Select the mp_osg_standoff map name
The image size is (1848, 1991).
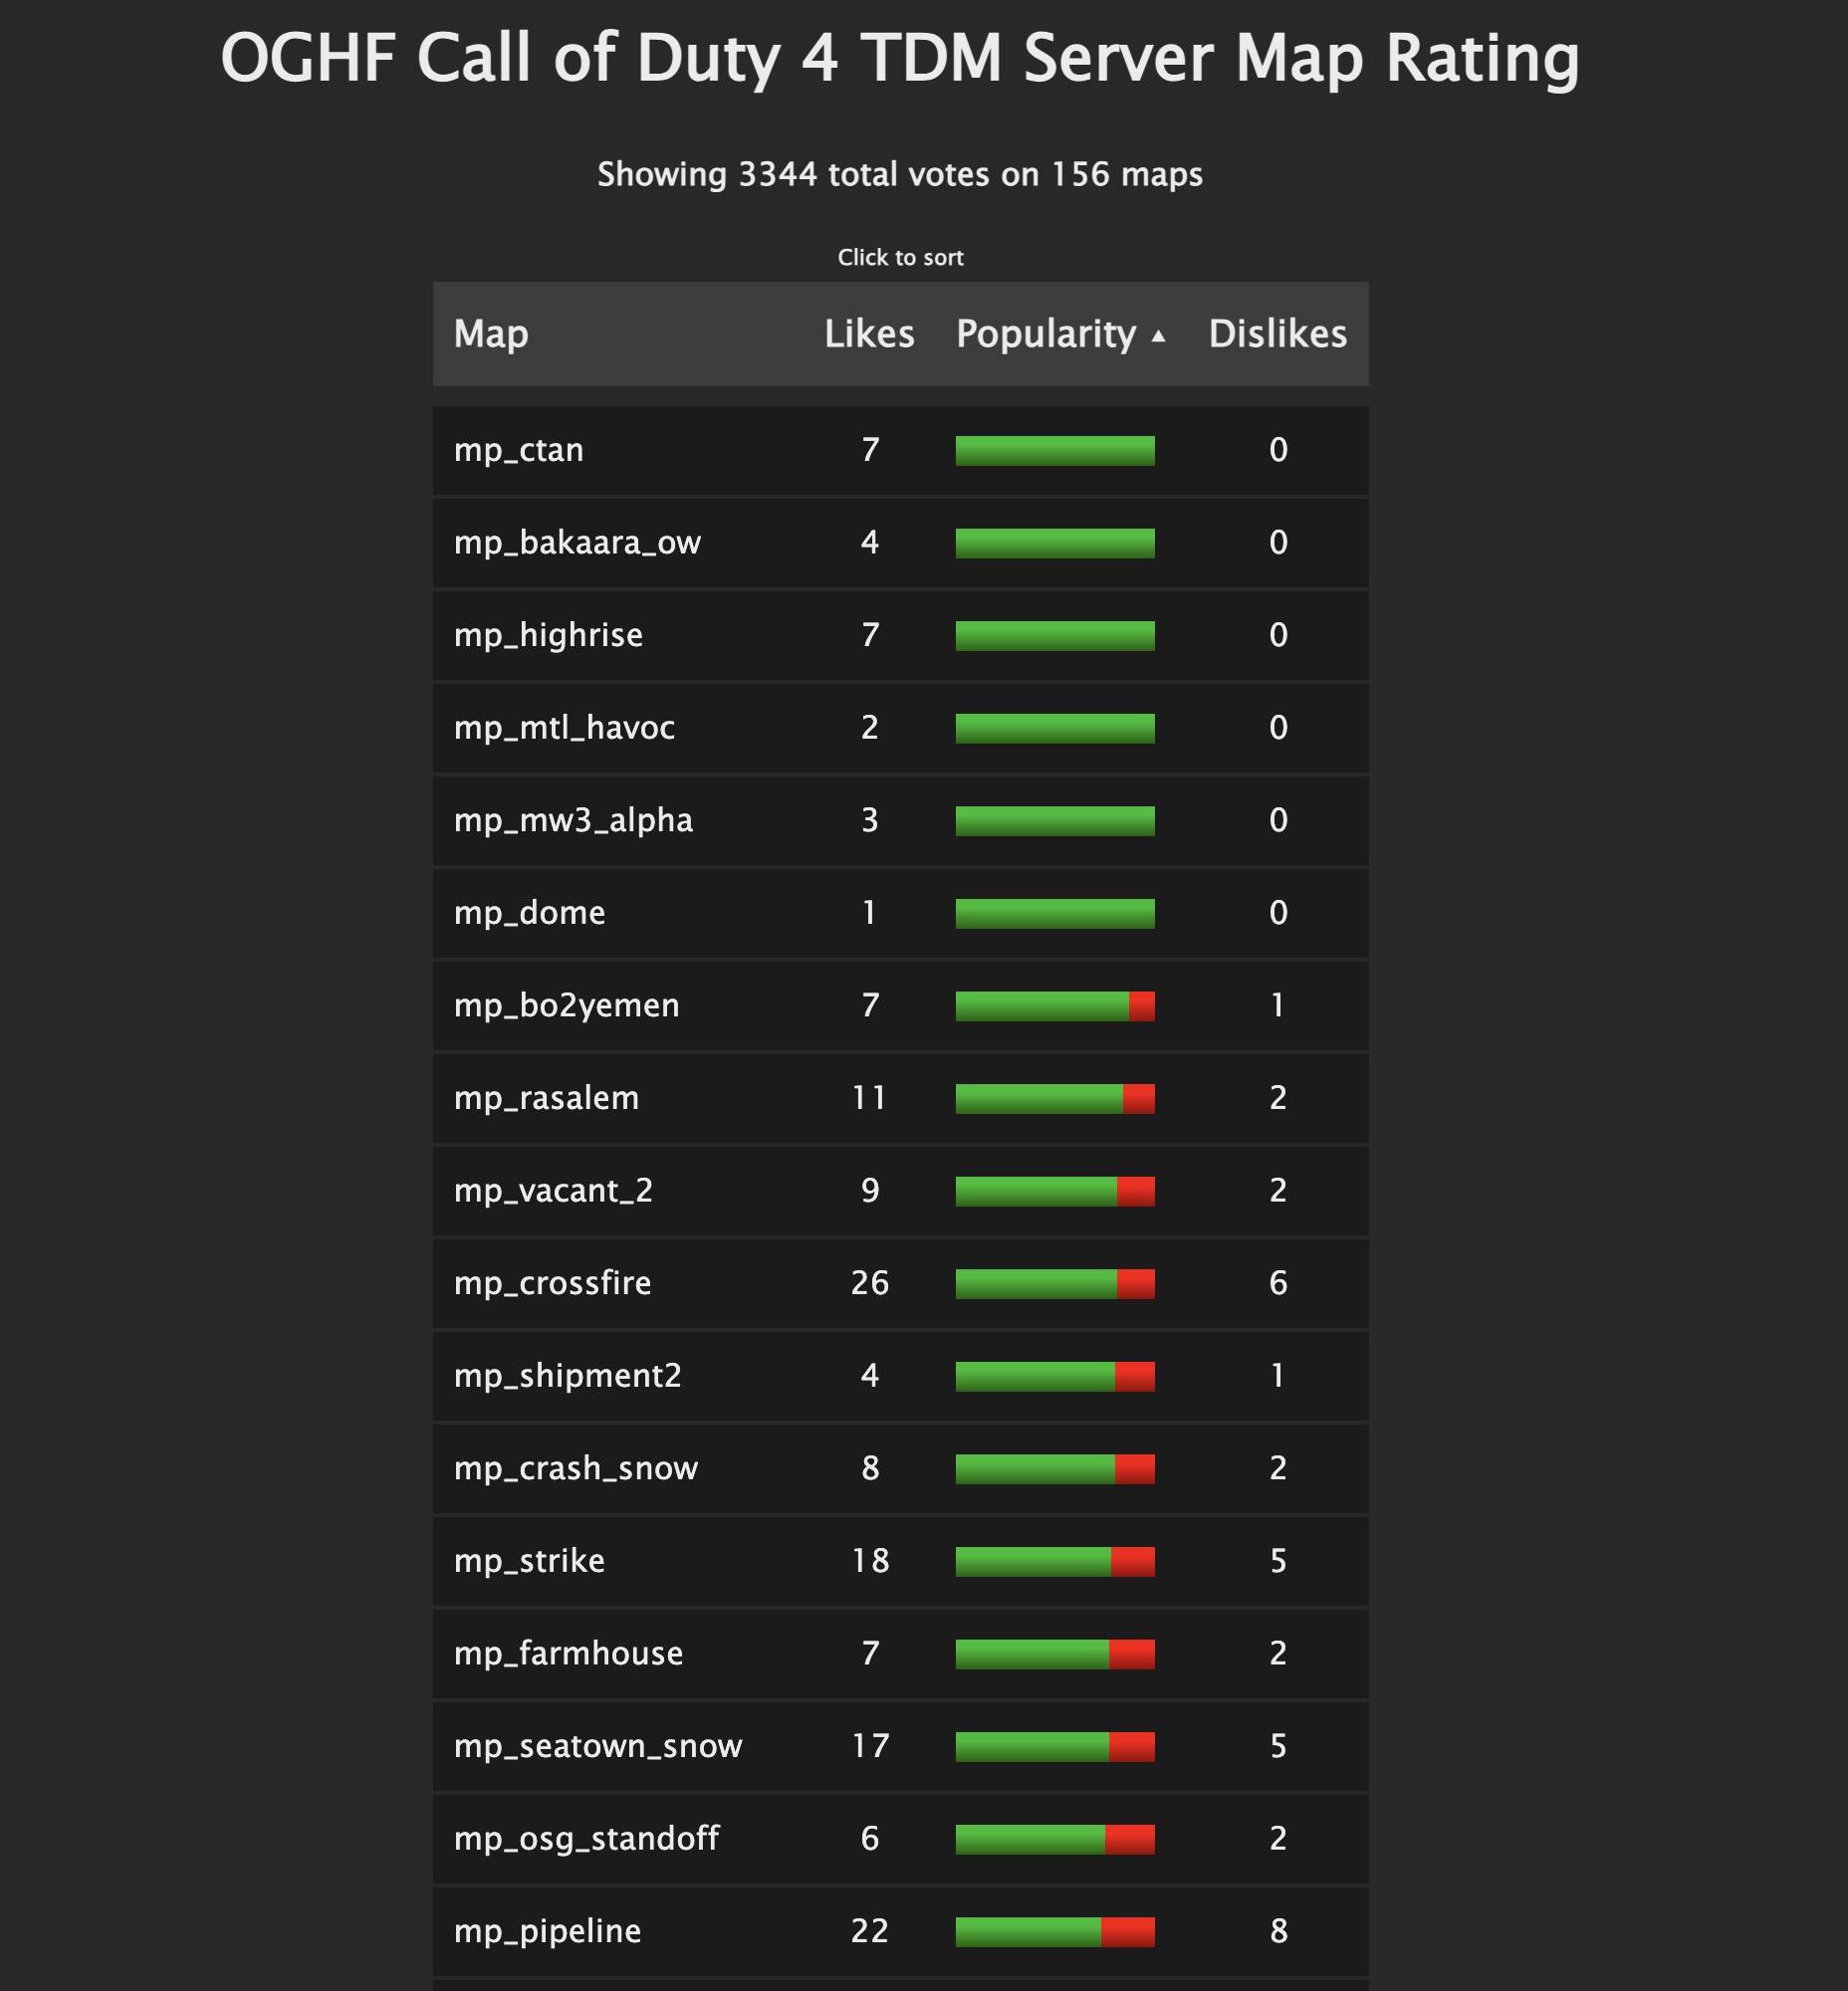coord(586,1839)
